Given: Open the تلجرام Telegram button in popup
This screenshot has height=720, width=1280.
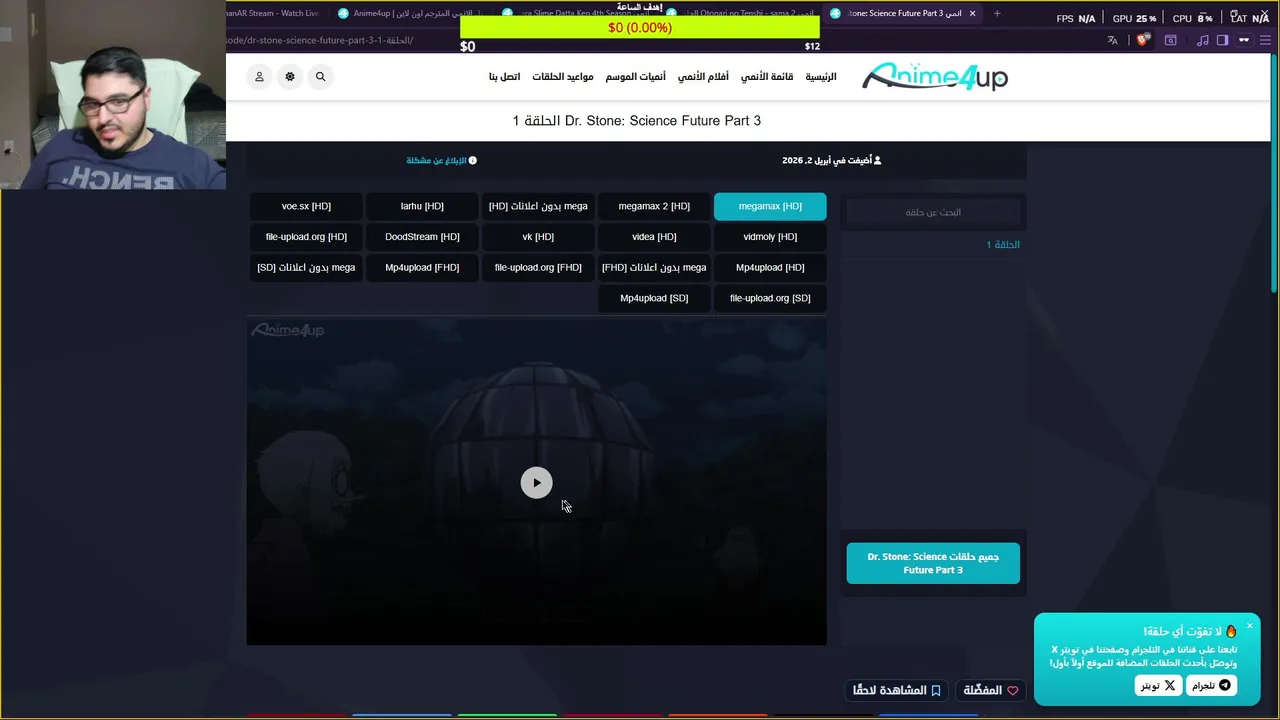Looking at the screenshot, I should coord(1211,686).
